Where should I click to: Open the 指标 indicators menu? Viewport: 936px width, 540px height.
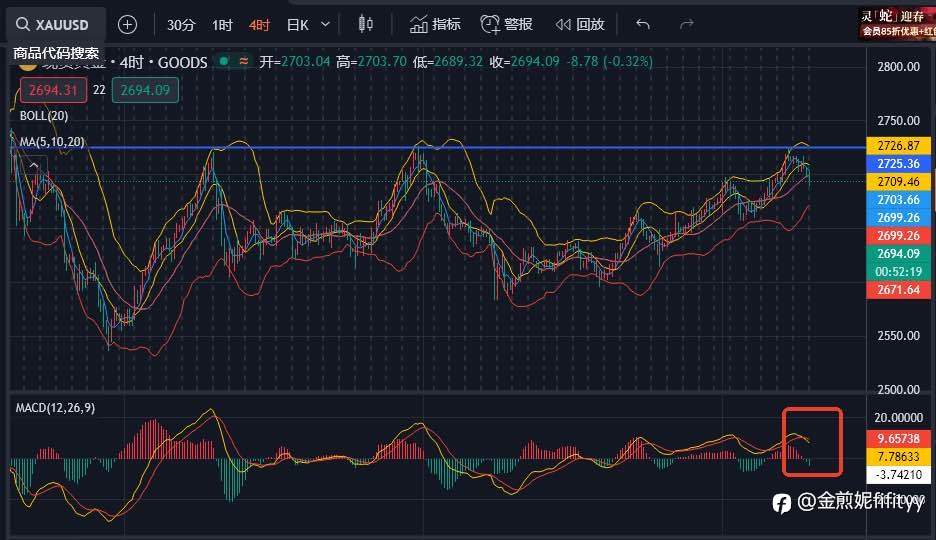435,24
